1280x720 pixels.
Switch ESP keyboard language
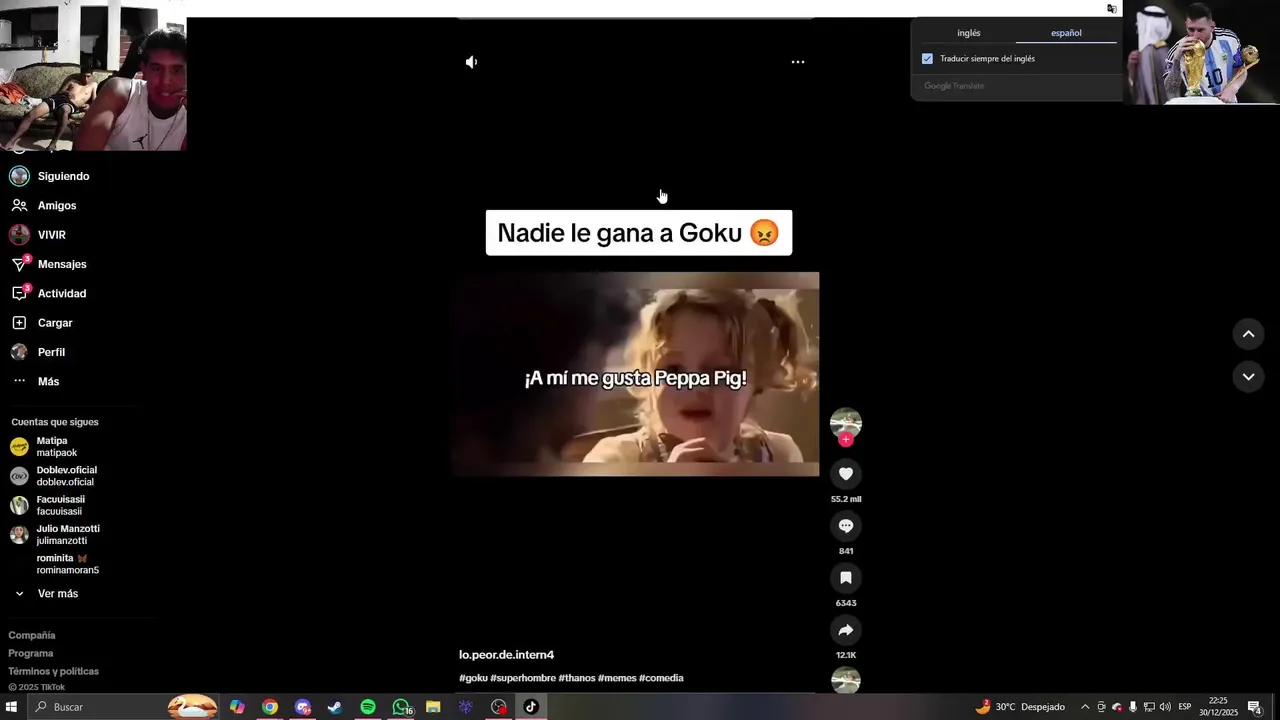1185,707
